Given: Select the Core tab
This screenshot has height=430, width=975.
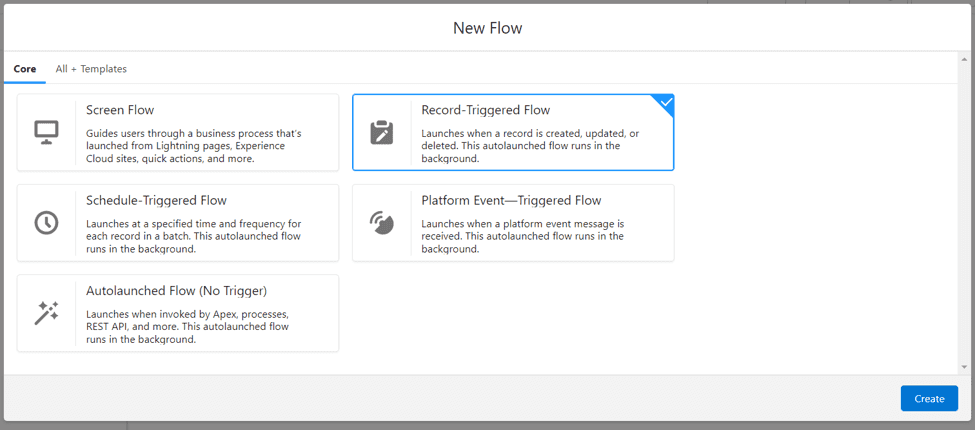Looking at the screenshot, I should 25,69.
